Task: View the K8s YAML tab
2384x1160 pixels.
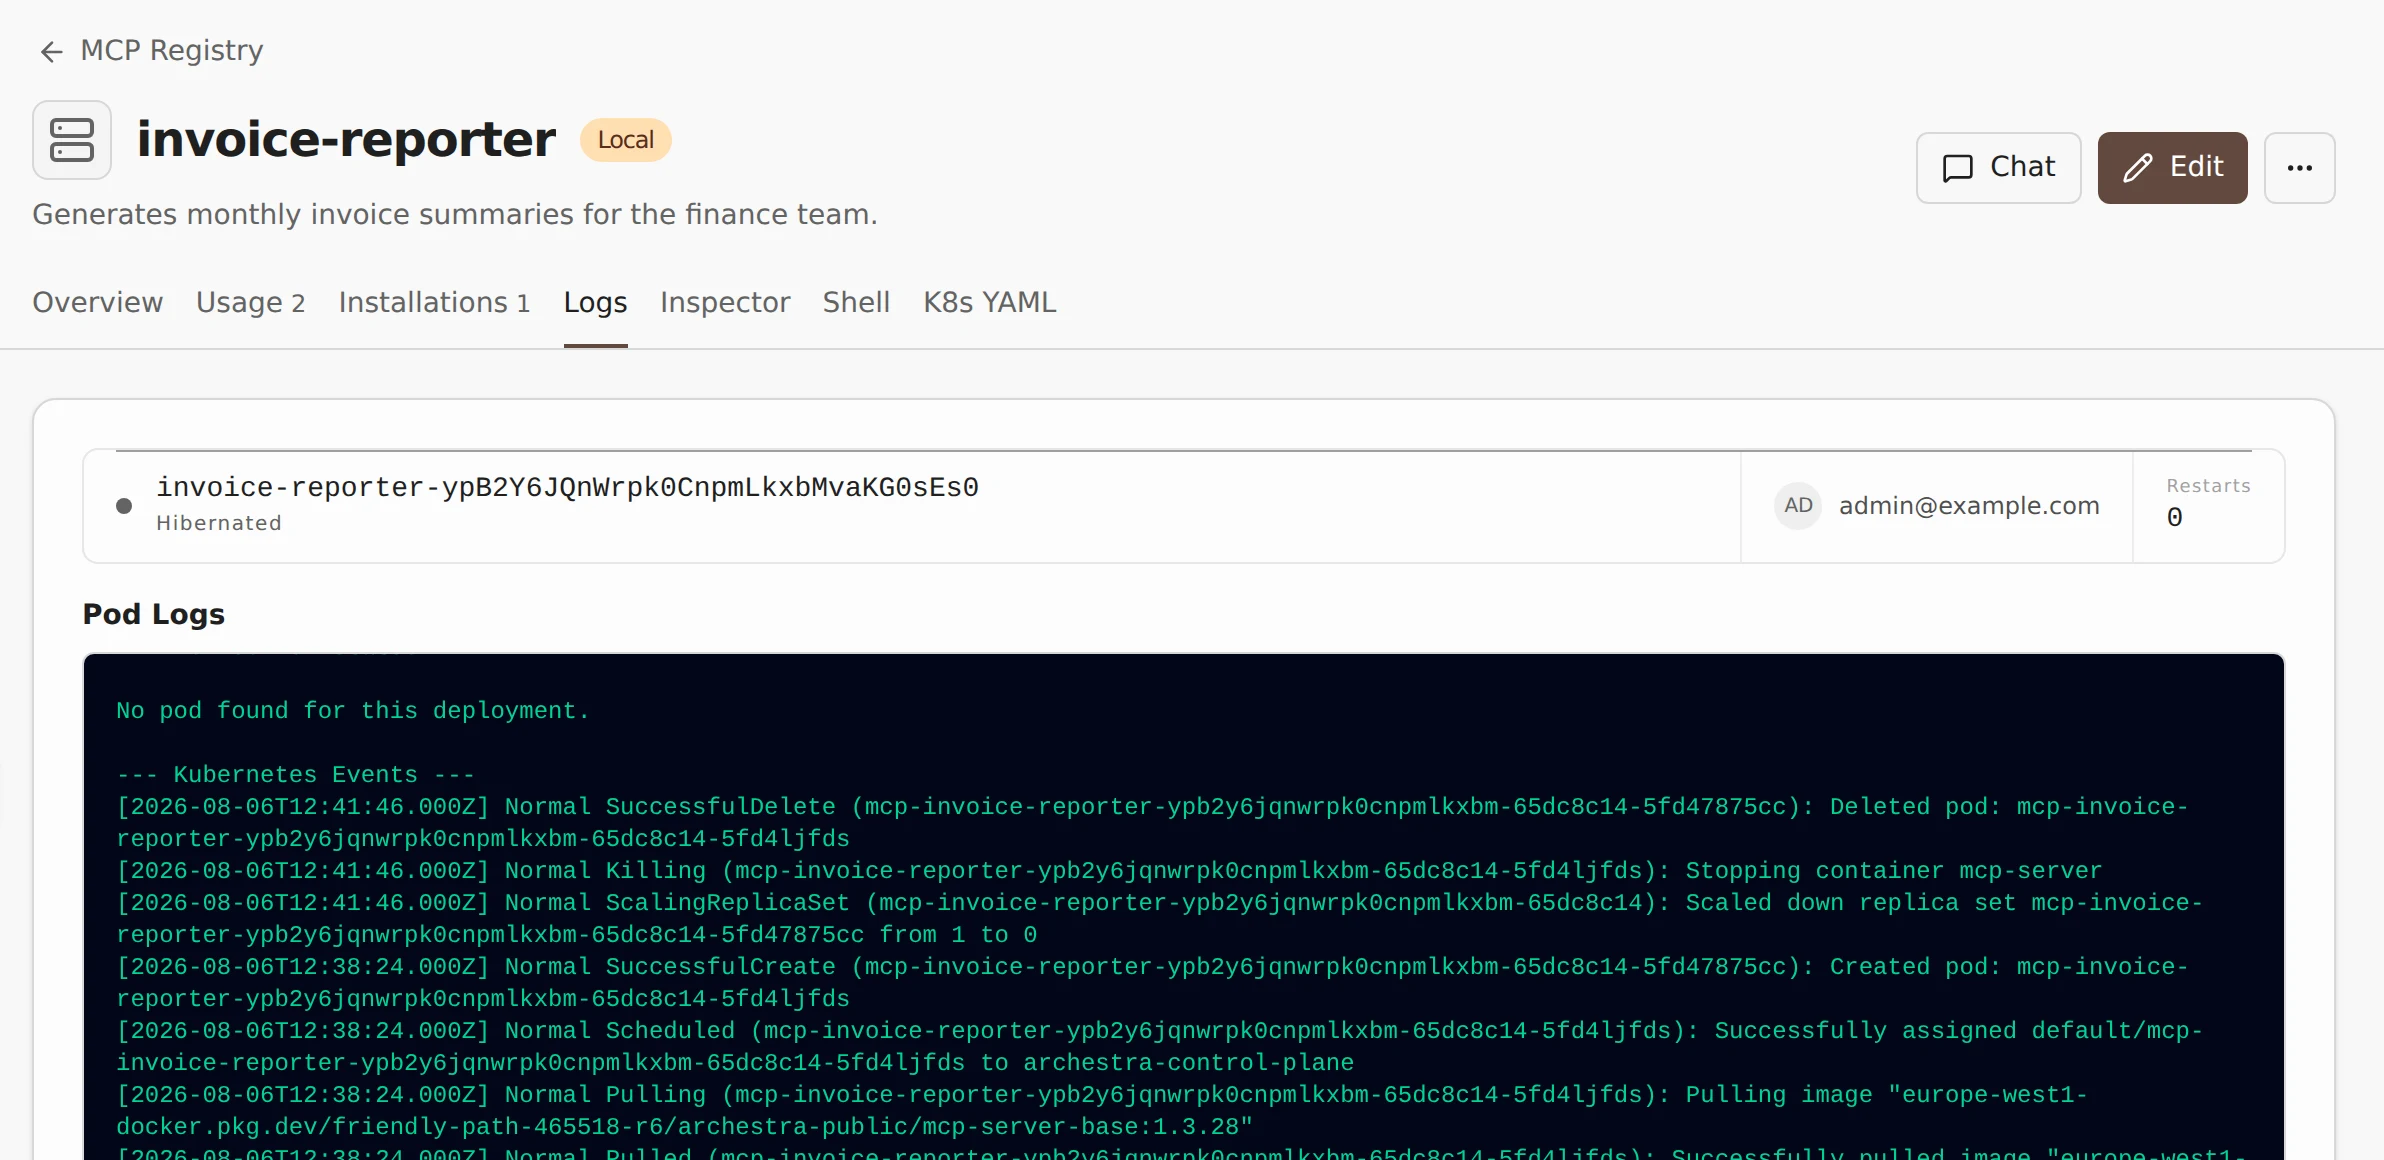Action: (x=989, y=302)
